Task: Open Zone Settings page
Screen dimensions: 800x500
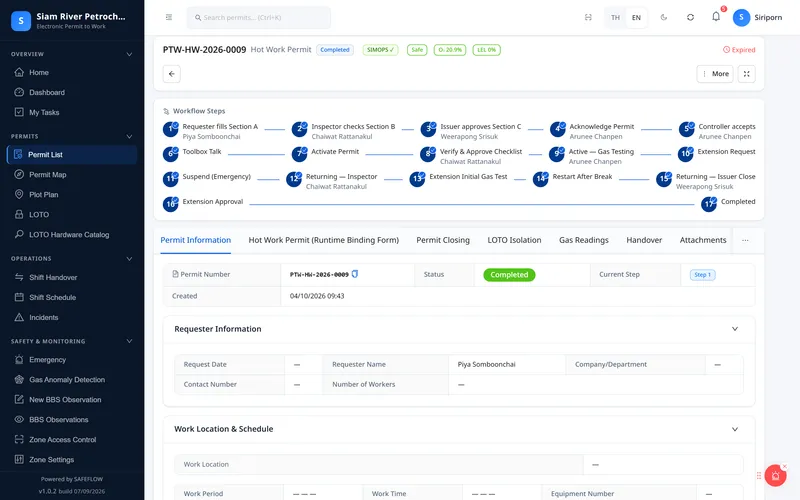Action: [x=71, y=459]
